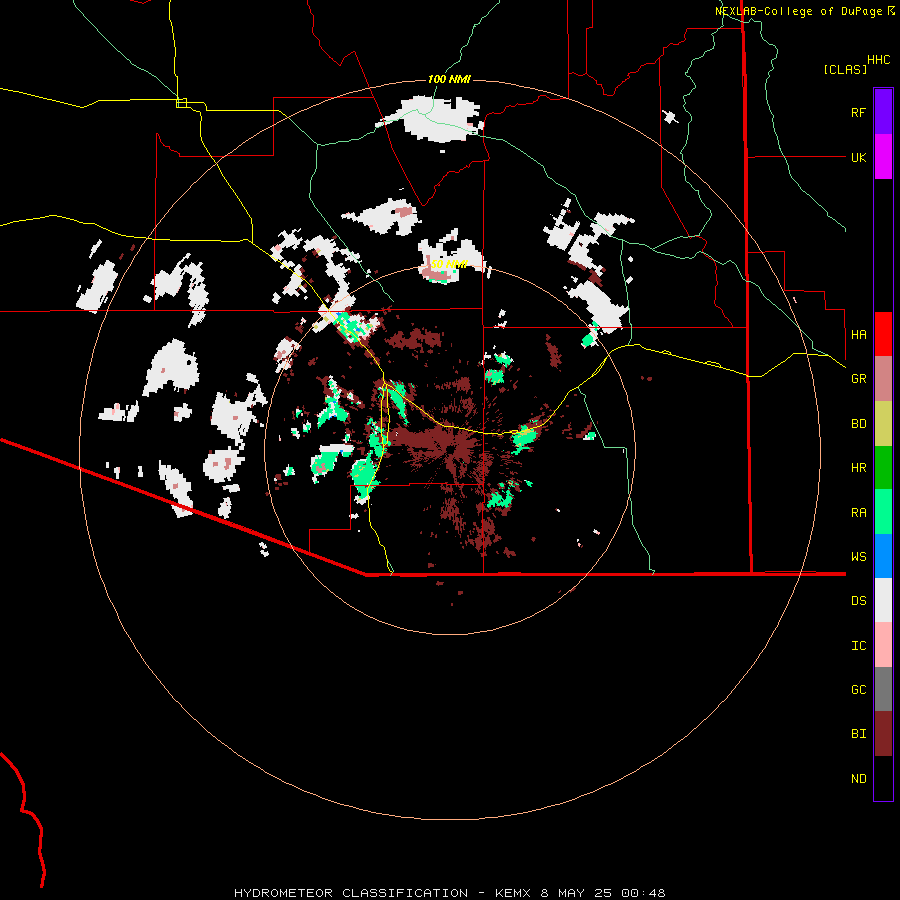Click the '[CLAS]' unit label text
The width and height of the screenshot is (900, 900).
pos(845,69)
